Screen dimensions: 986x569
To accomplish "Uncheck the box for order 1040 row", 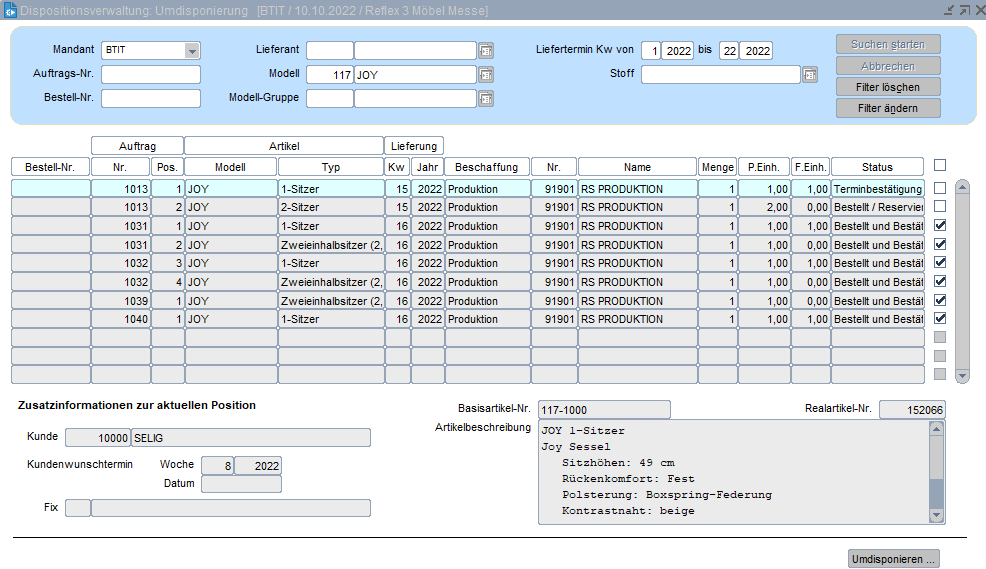I will tap(939, 319).
